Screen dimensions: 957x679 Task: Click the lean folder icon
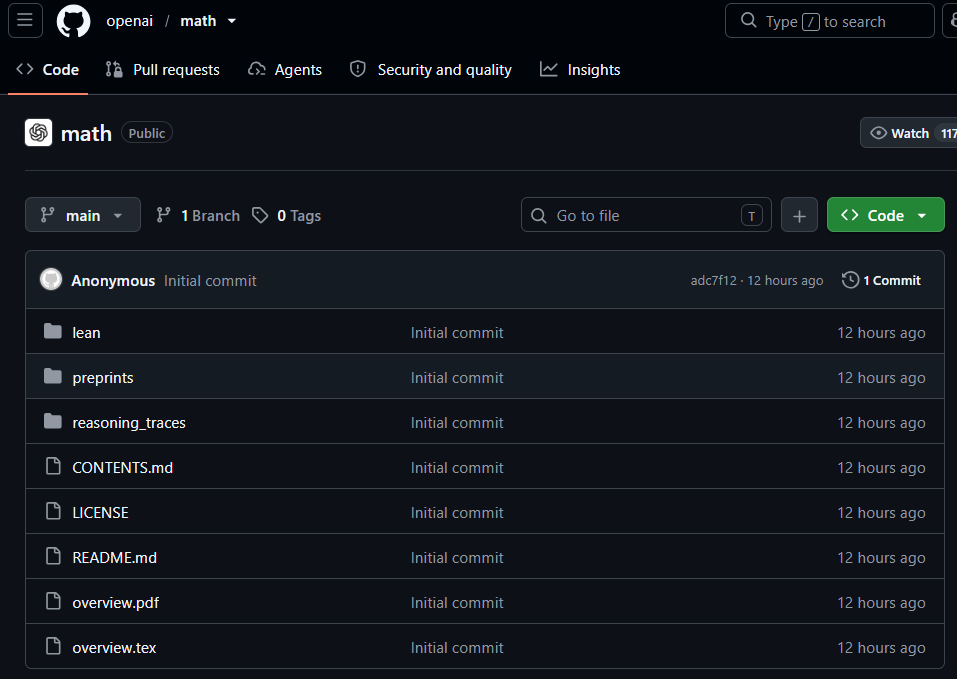pyautogui.click(x=53, y=332)
